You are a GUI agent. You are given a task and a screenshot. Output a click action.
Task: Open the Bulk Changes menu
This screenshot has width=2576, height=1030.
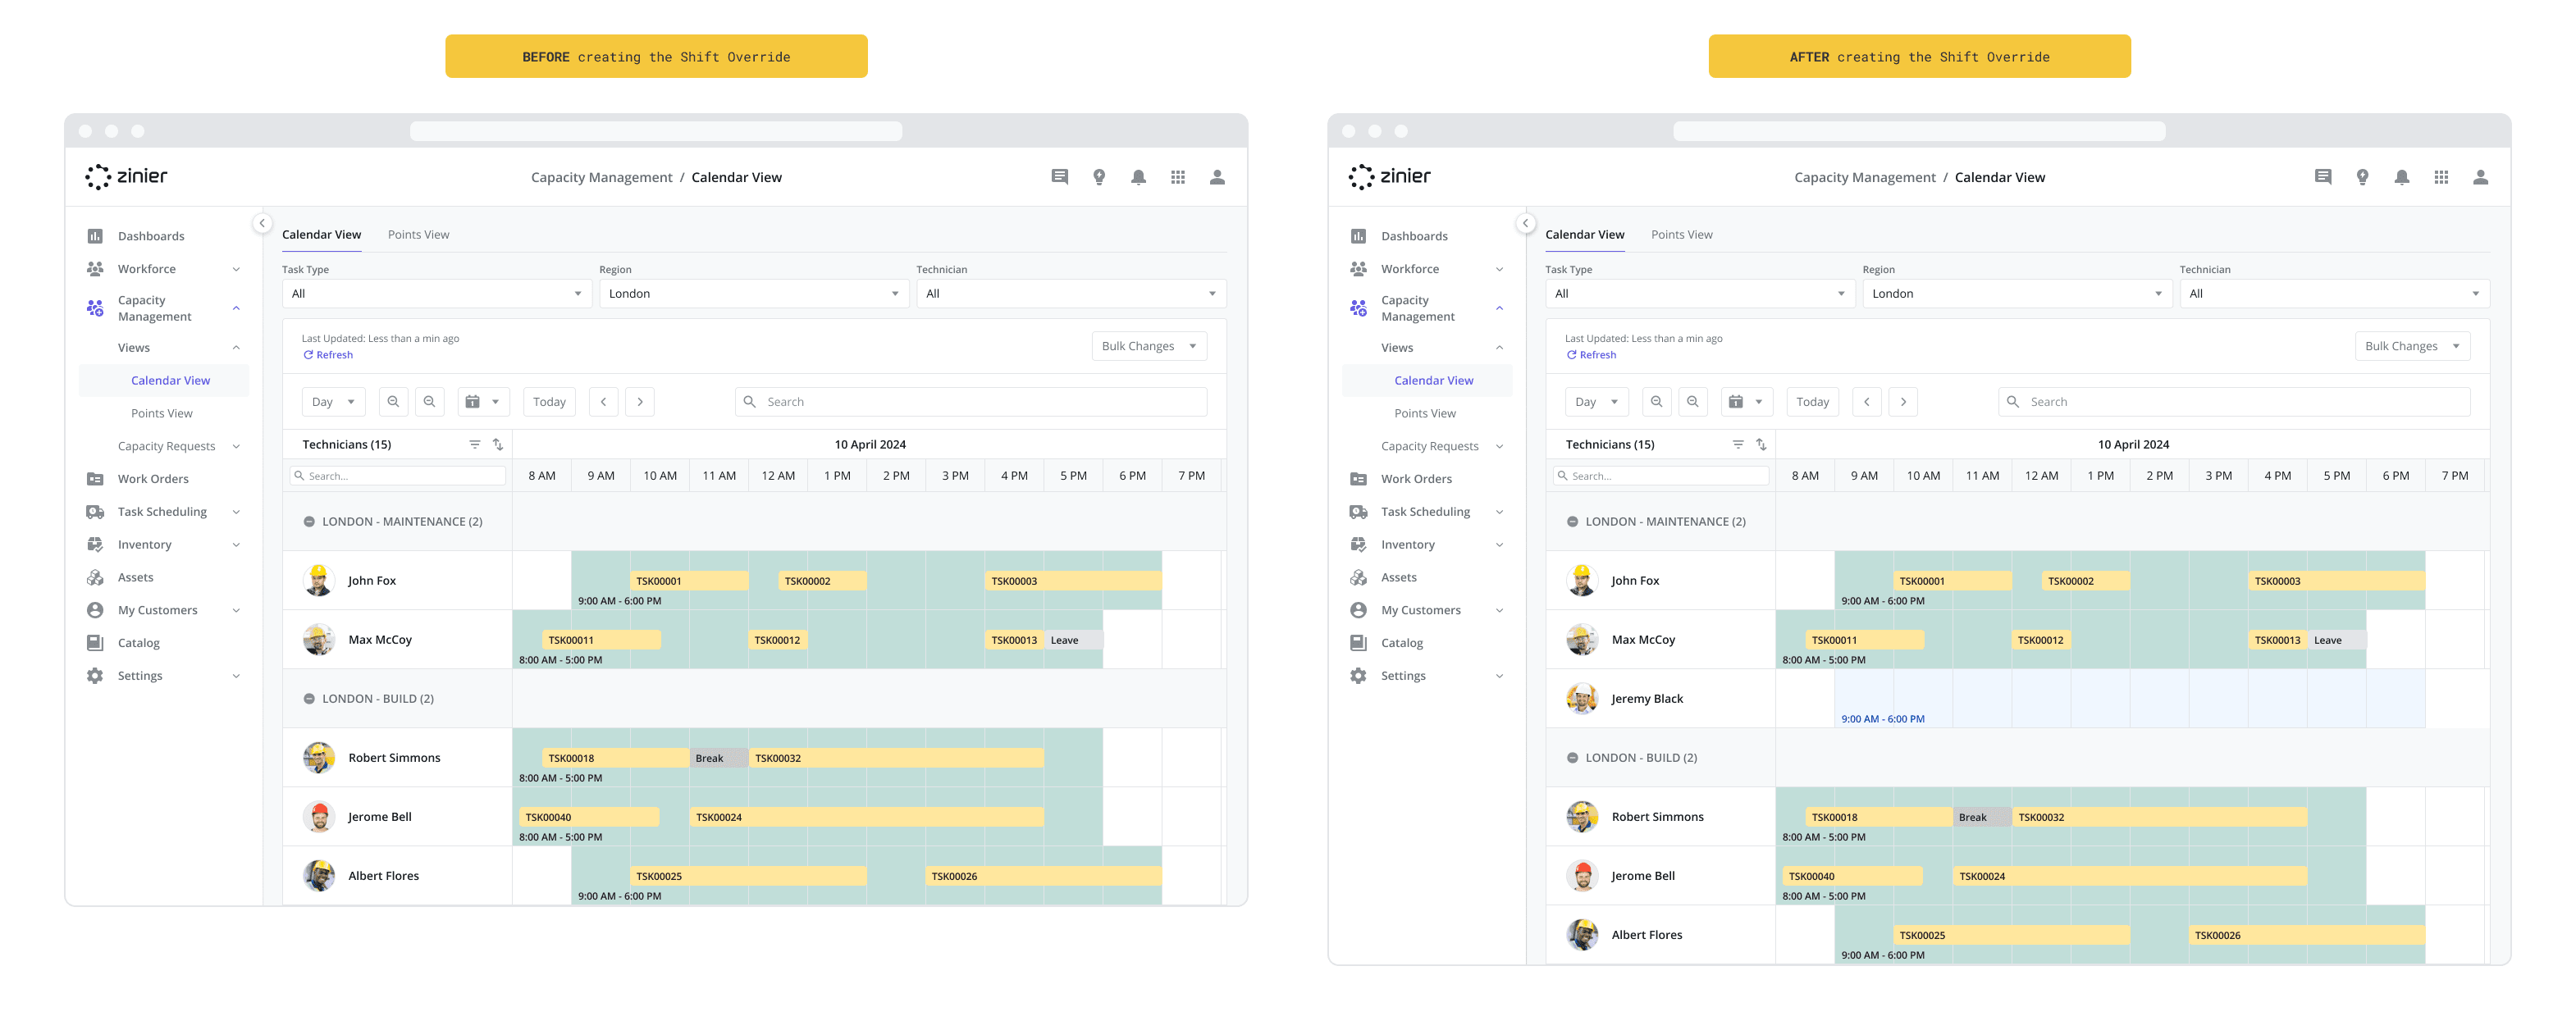tap(1148, 345)
